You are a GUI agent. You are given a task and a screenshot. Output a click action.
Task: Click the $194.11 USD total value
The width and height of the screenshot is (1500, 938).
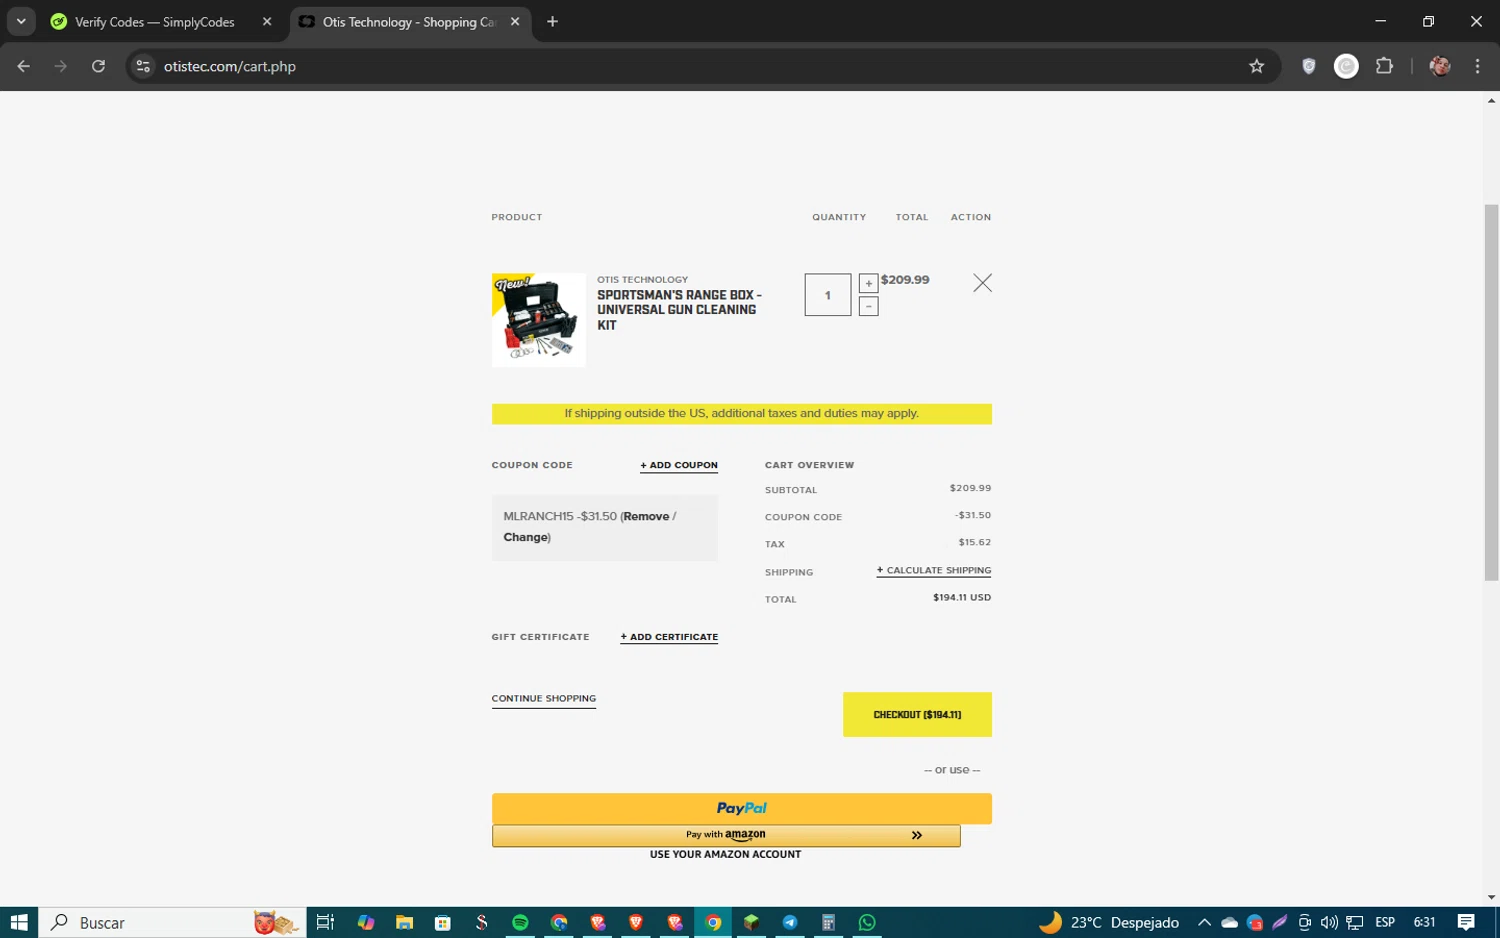tap(962, 598)
